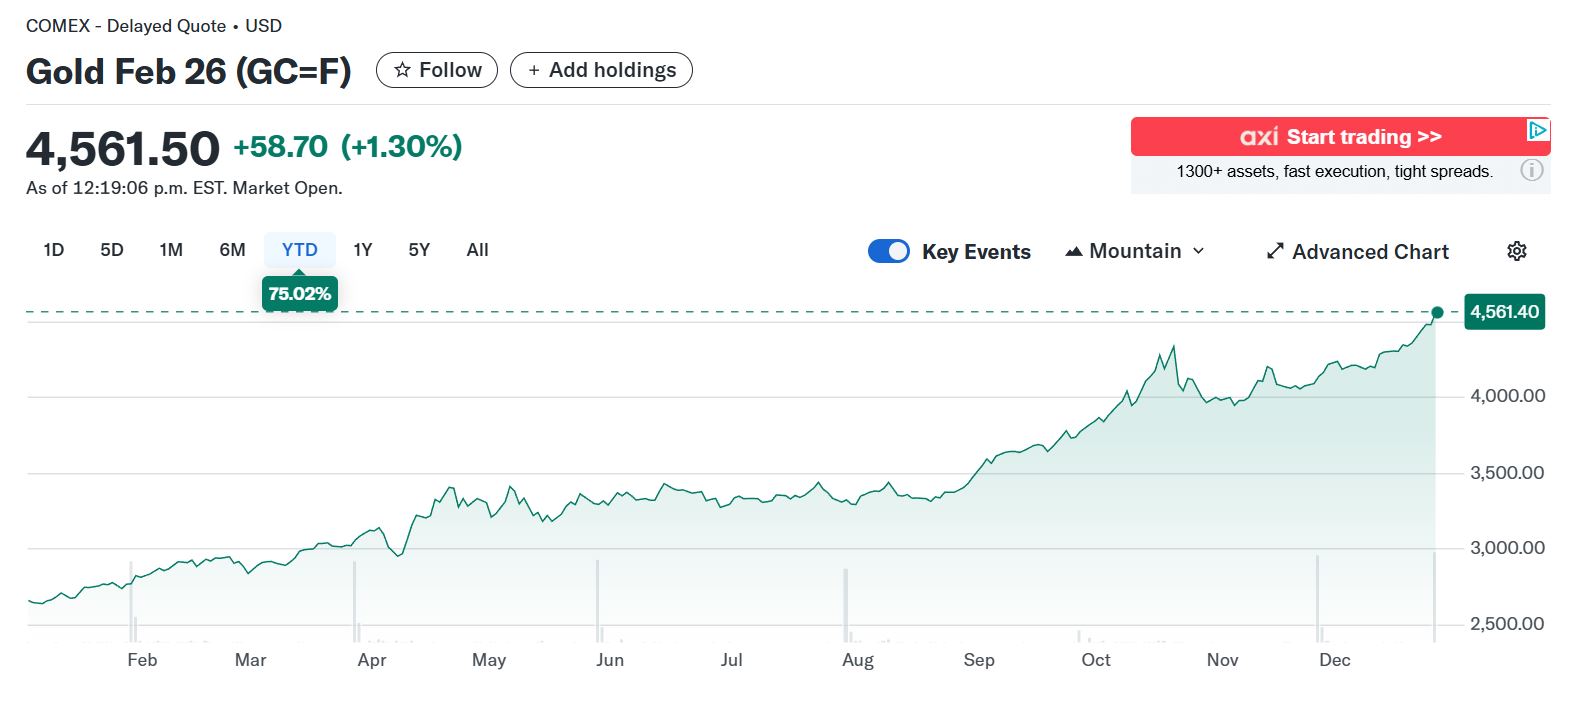Click the AdChoices triangle icon on the ad
The image size is (1585, 719).
[x=1537, y=130]
